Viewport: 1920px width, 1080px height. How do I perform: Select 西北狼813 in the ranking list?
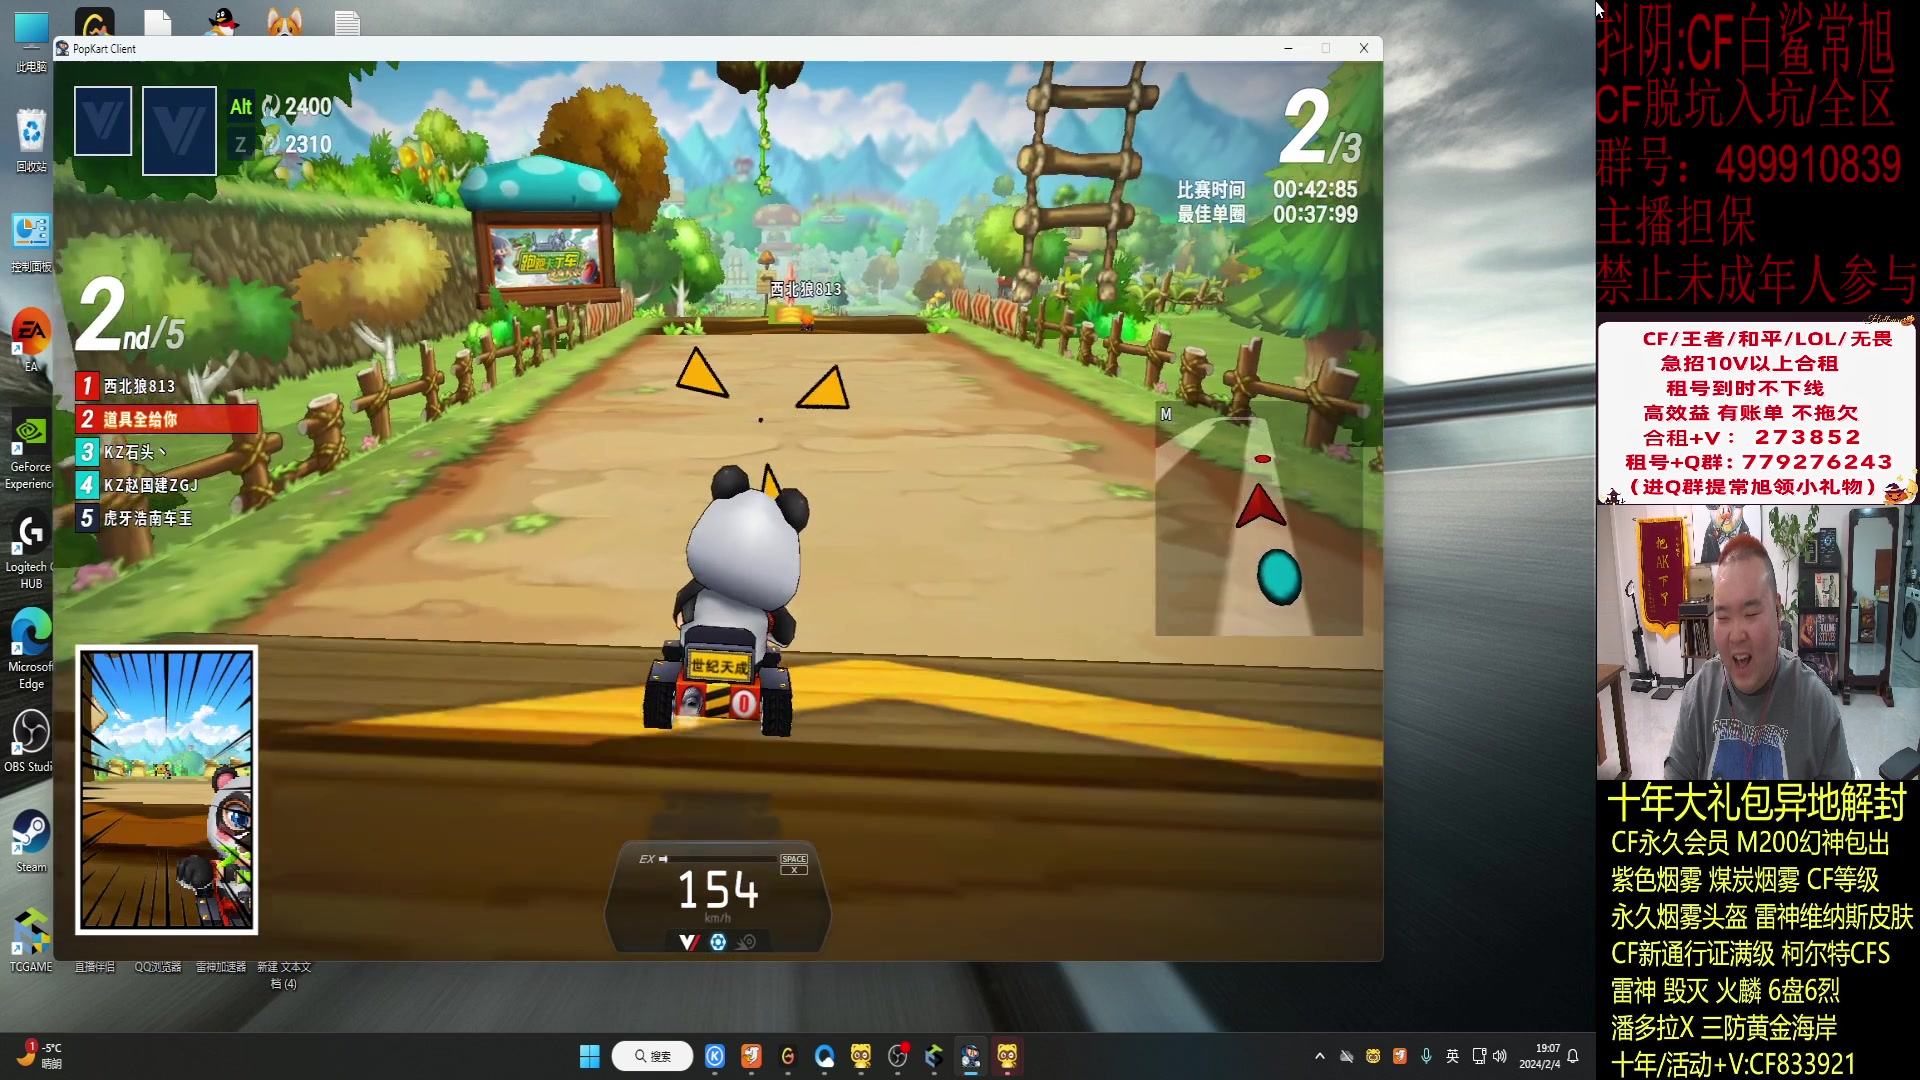(x=140, y=386)
